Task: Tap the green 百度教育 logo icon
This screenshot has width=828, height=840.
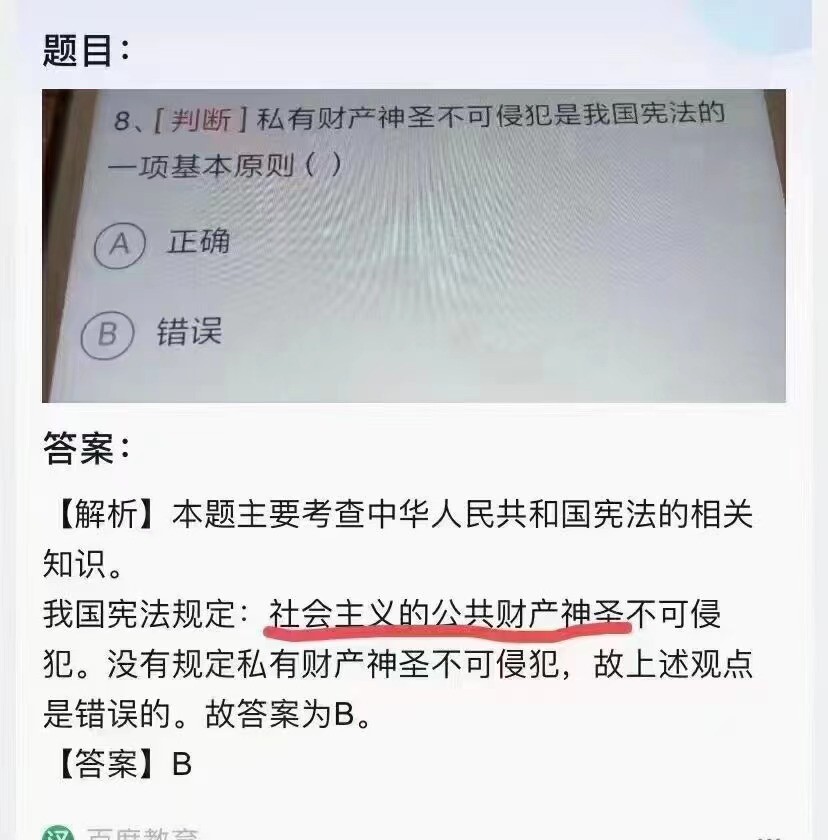Action: [58, 833]
